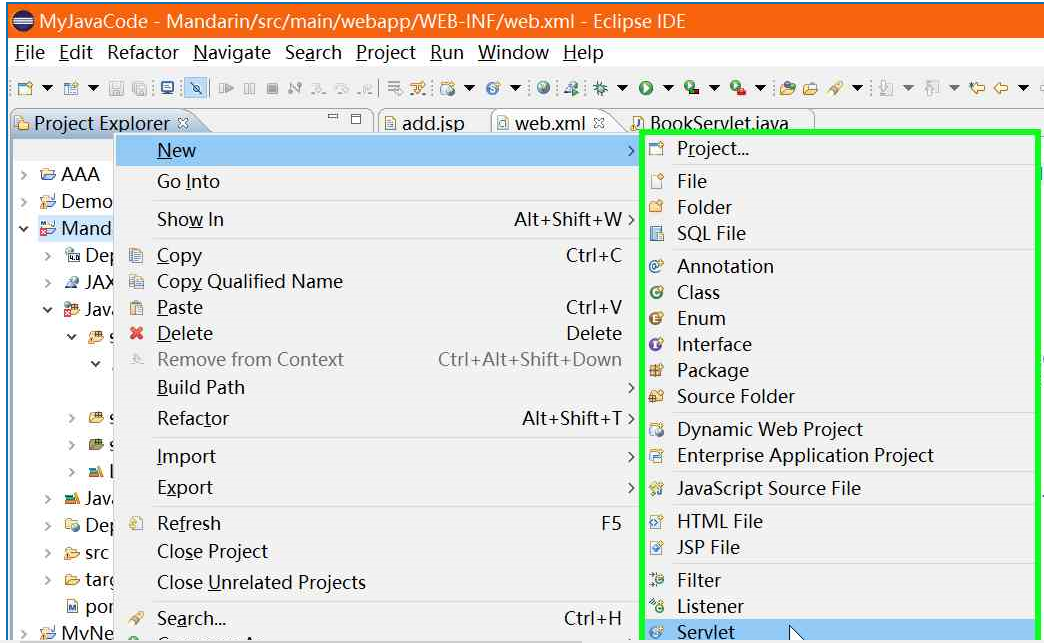Select Package in the New submenu

(840, 370)
